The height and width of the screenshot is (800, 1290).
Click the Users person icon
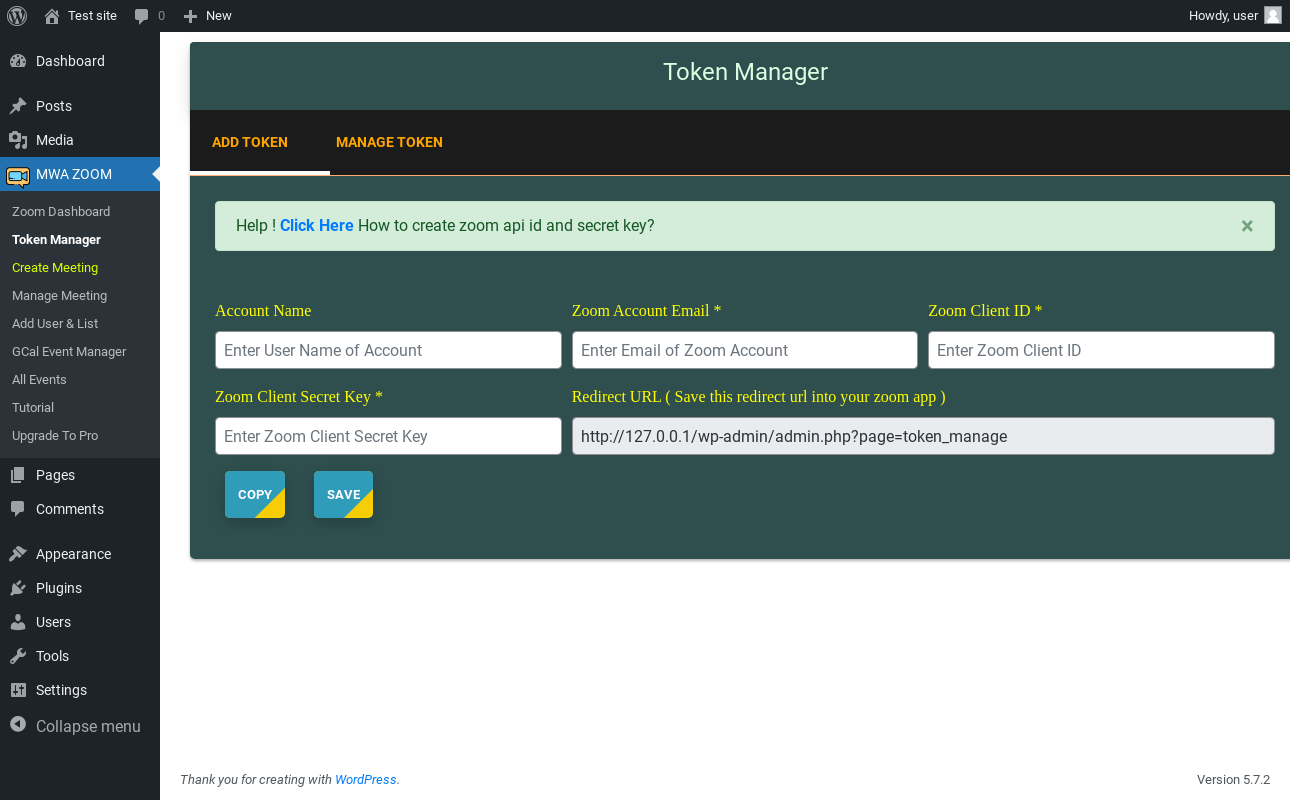click(x=18, y=622)
